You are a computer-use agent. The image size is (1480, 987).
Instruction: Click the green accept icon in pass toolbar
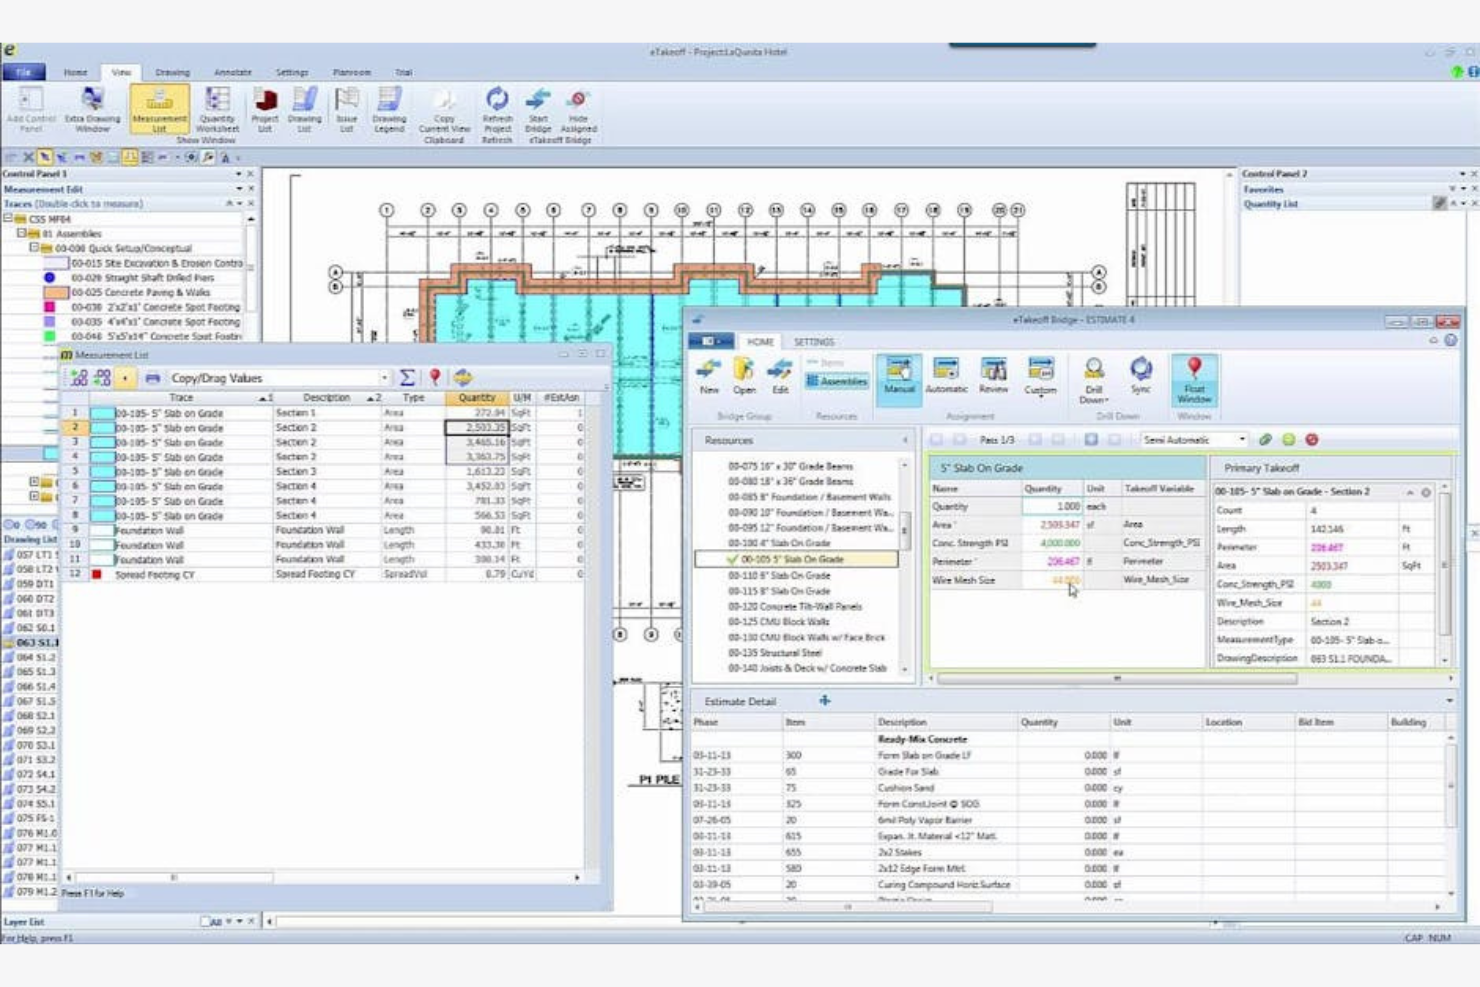click(1288, 440)
